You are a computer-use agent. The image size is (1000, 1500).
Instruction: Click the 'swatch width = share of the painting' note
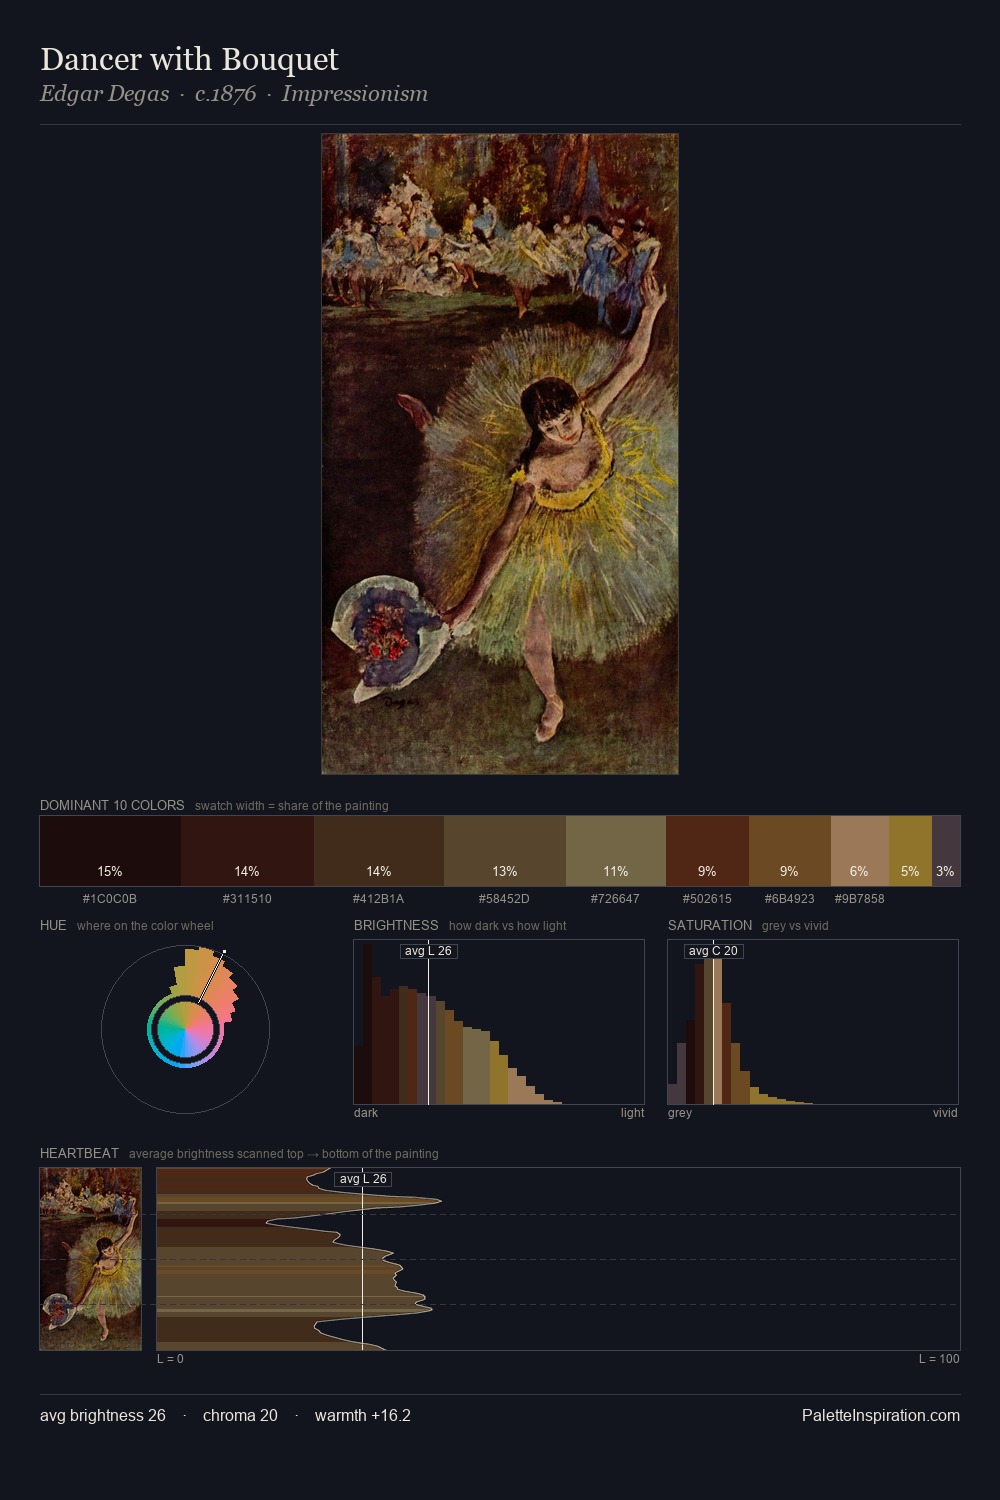[x=292, y=806]
